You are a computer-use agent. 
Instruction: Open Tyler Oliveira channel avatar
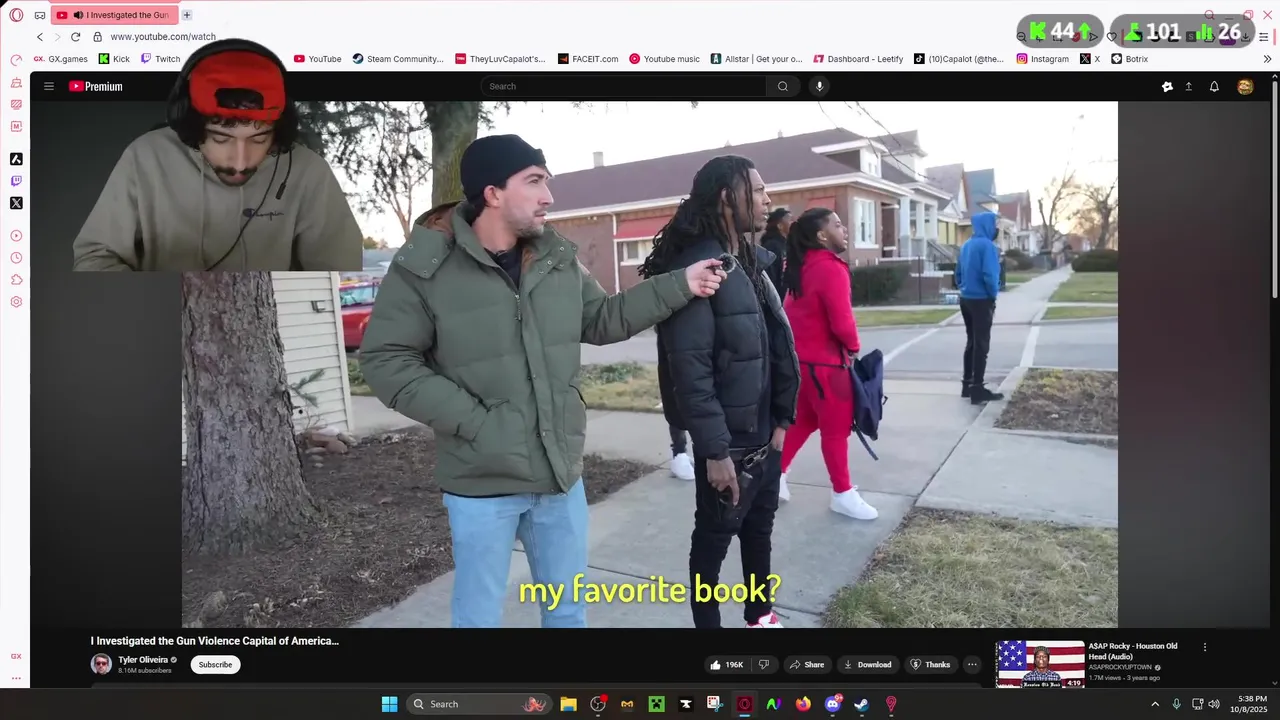101,664
